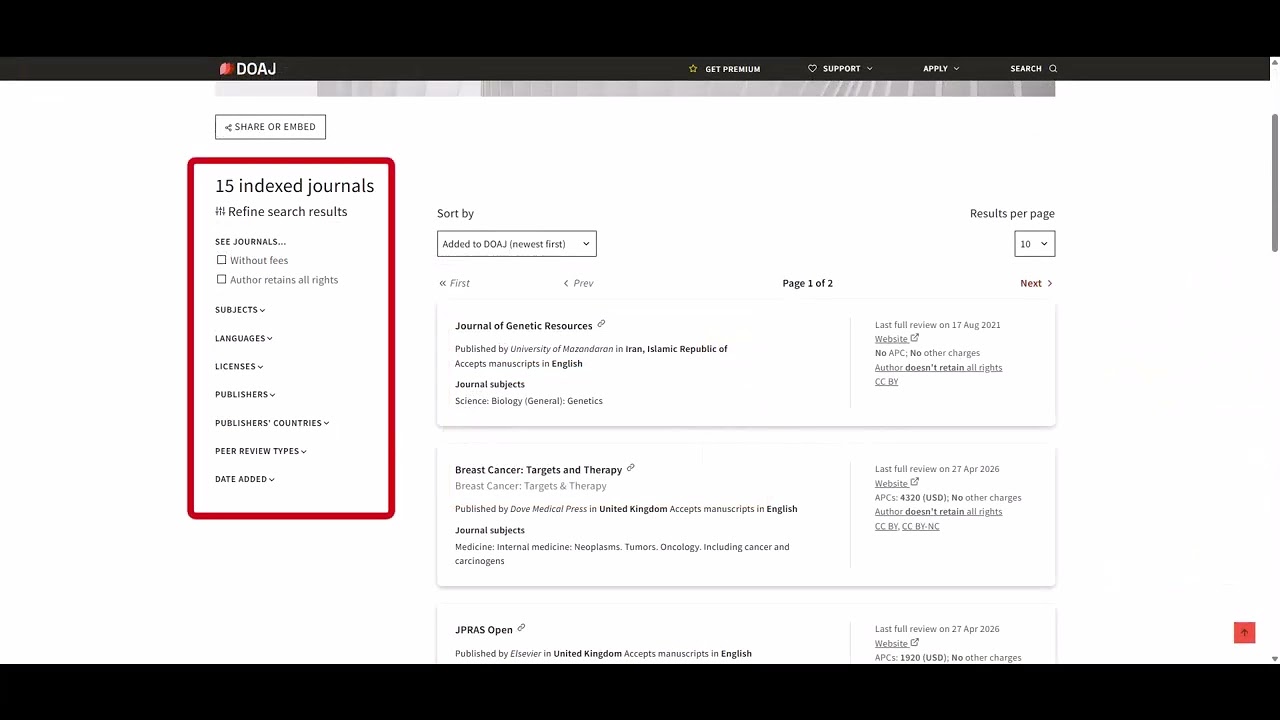The width and height of the screenshot is (1280, 720).
Task: Open the Support menu
Action: click(840, 69)
